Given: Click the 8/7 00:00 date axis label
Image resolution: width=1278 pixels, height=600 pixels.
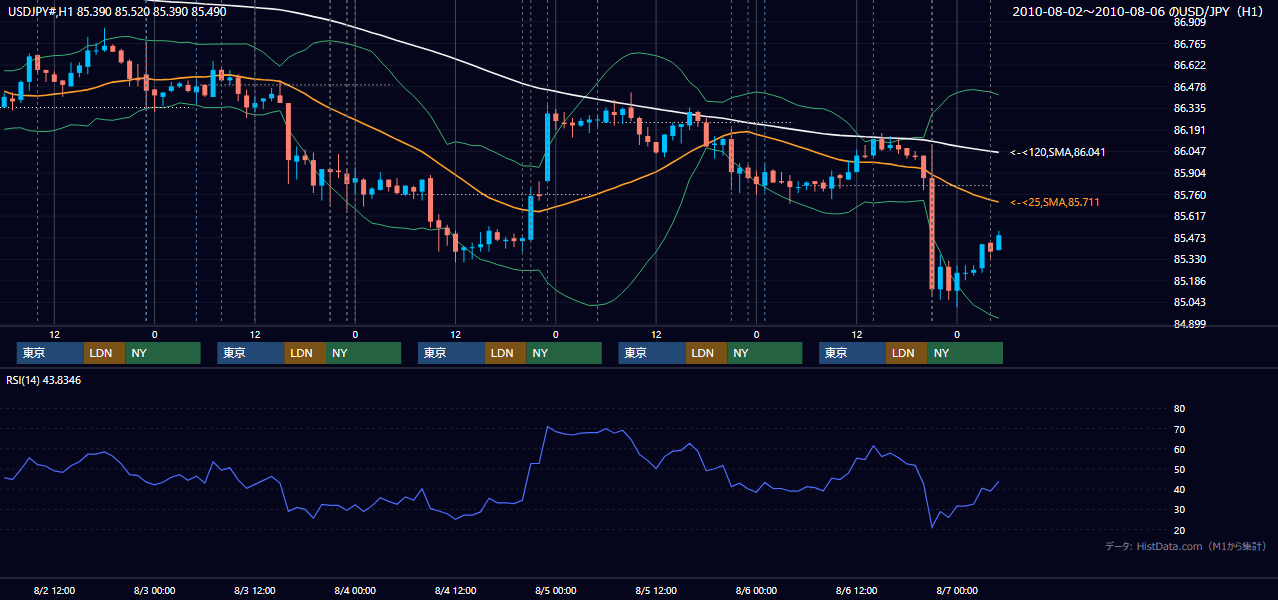Looking at the screenshot, I should click(x=957, y=590).
